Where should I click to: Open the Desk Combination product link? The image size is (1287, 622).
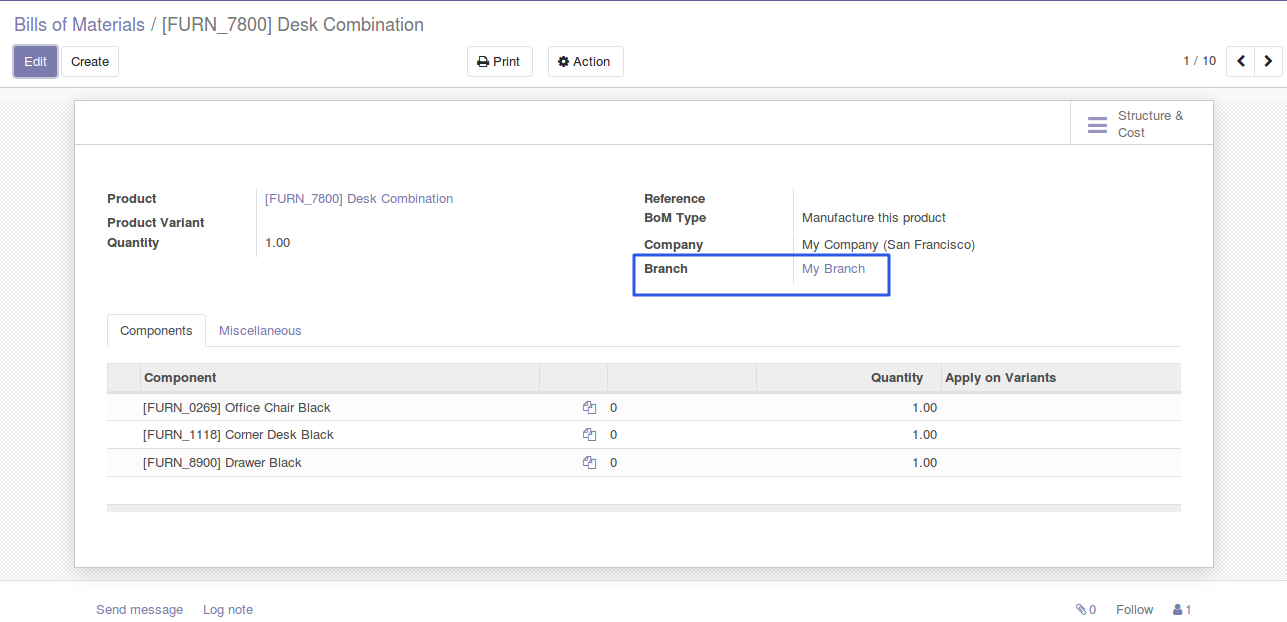pos(358,199)
